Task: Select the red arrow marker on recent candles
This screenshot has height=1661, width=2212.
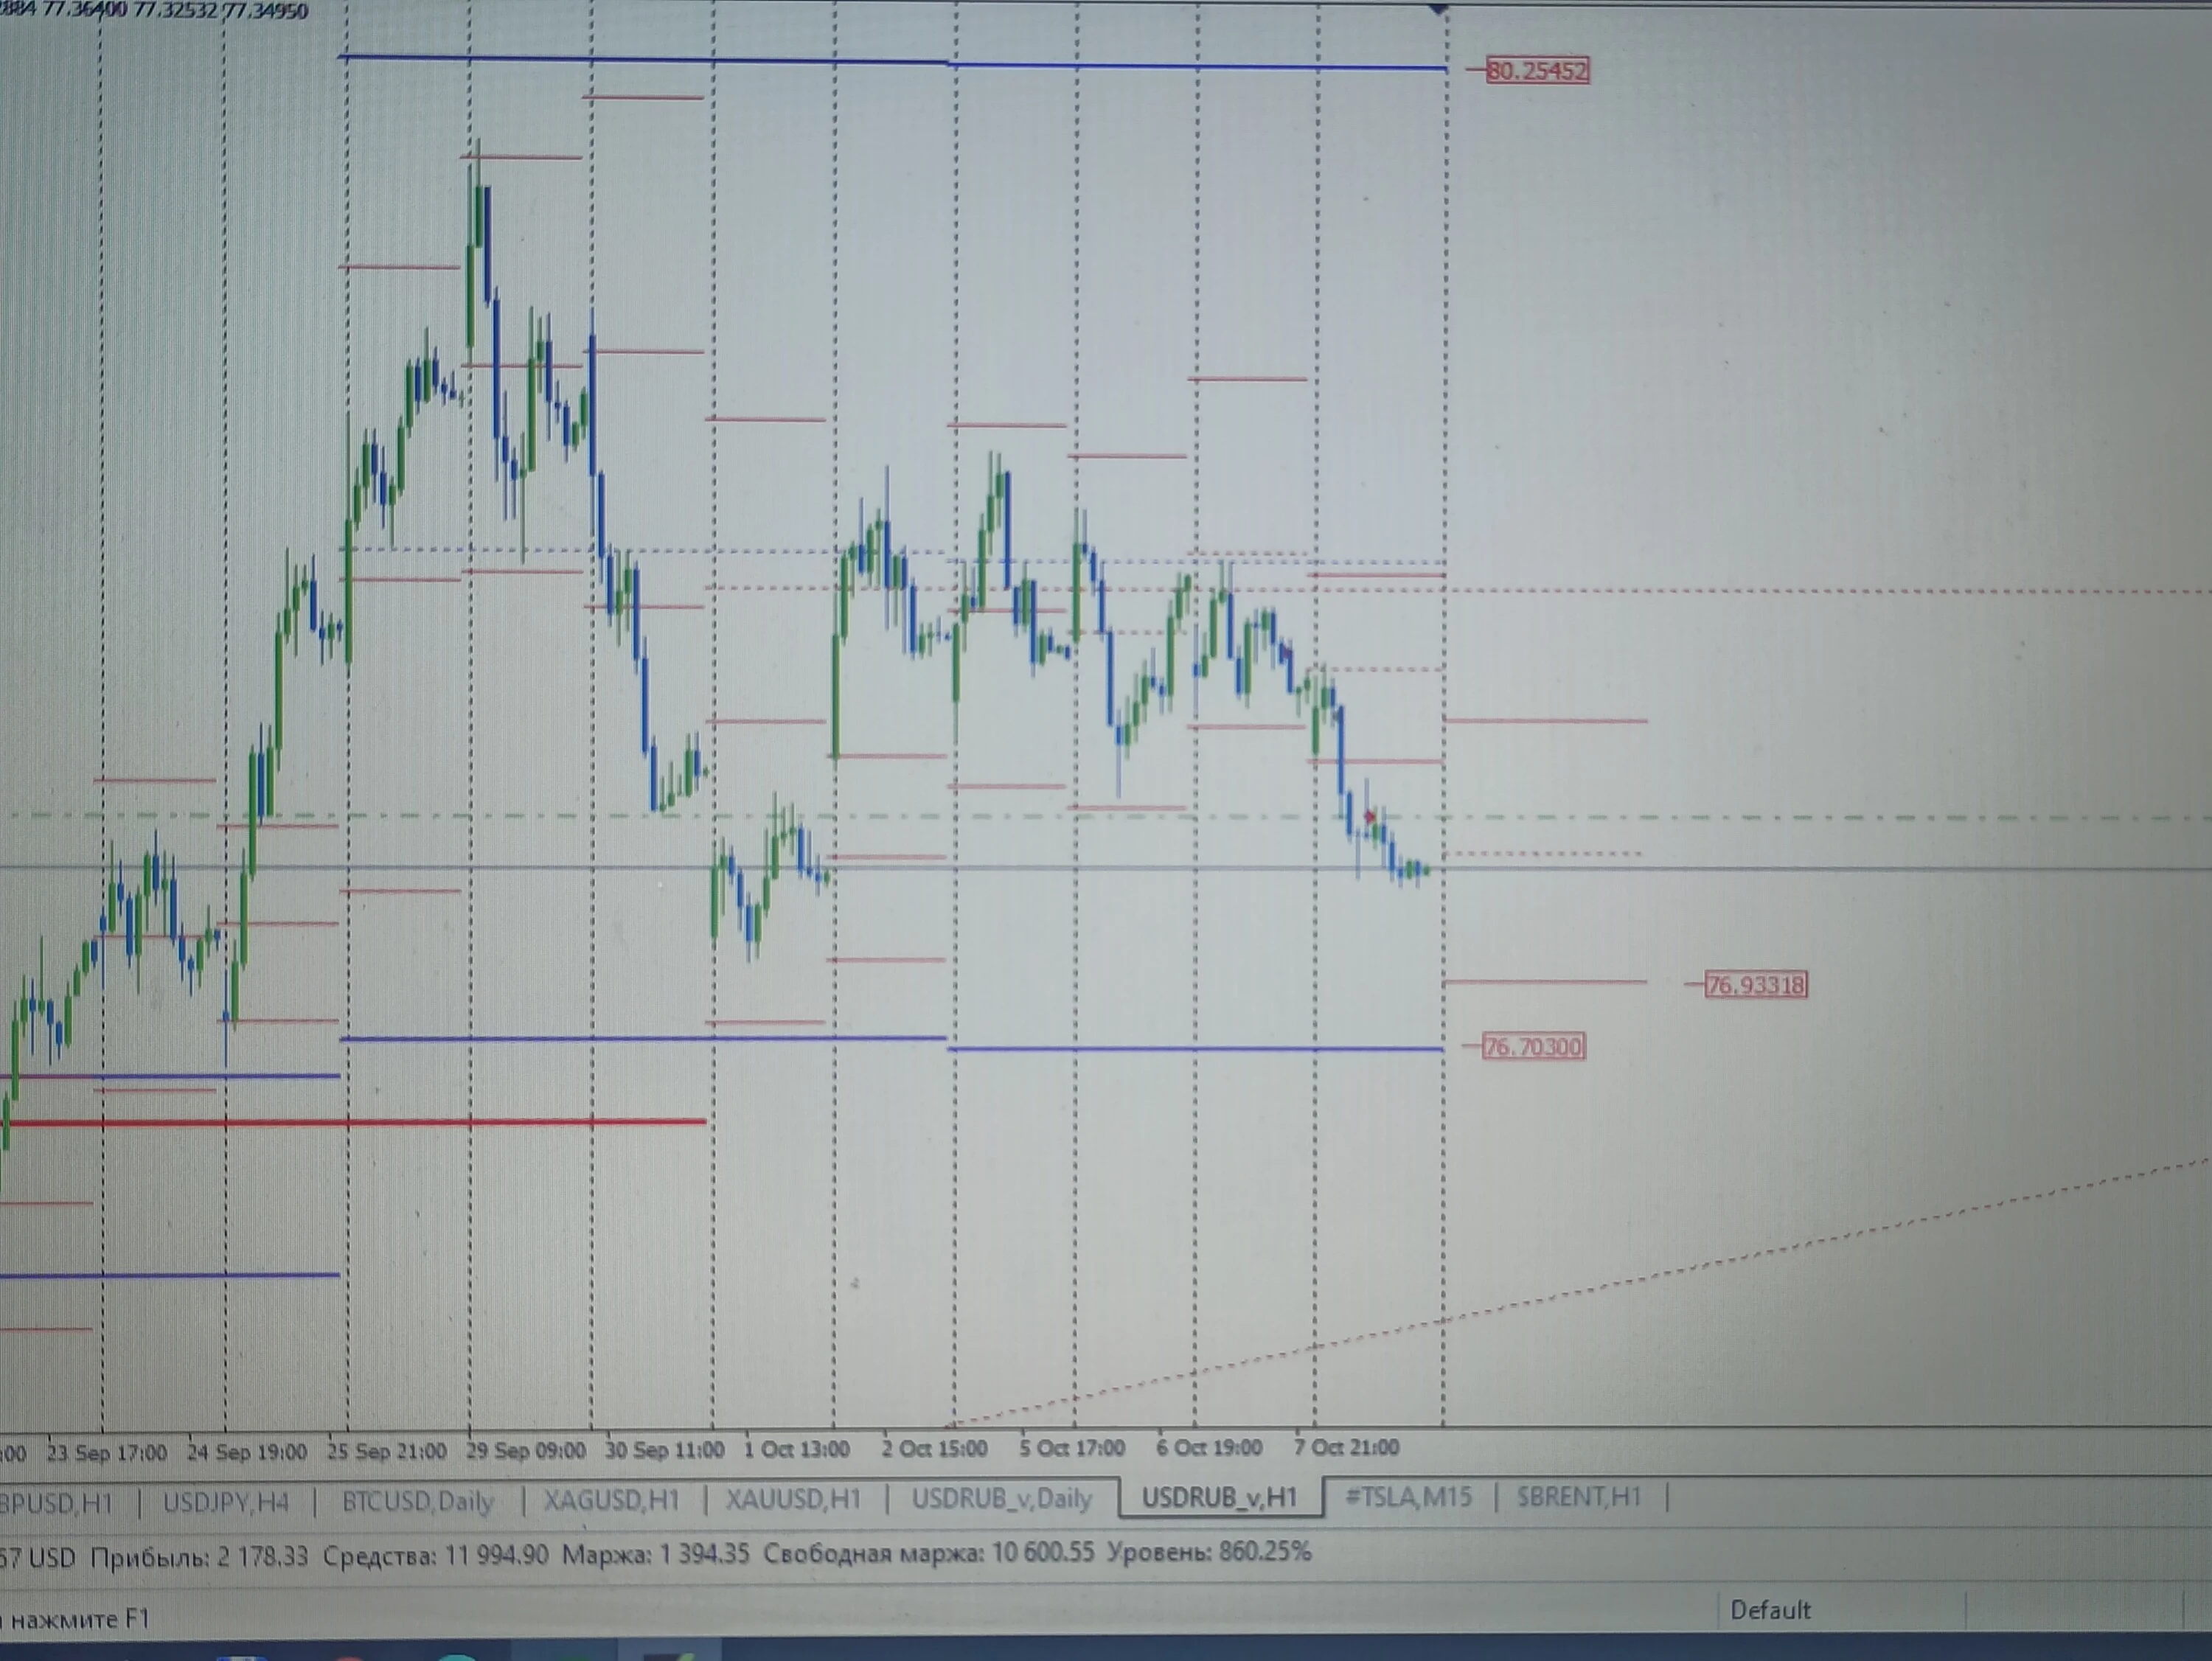Action: click(1370, 817)
